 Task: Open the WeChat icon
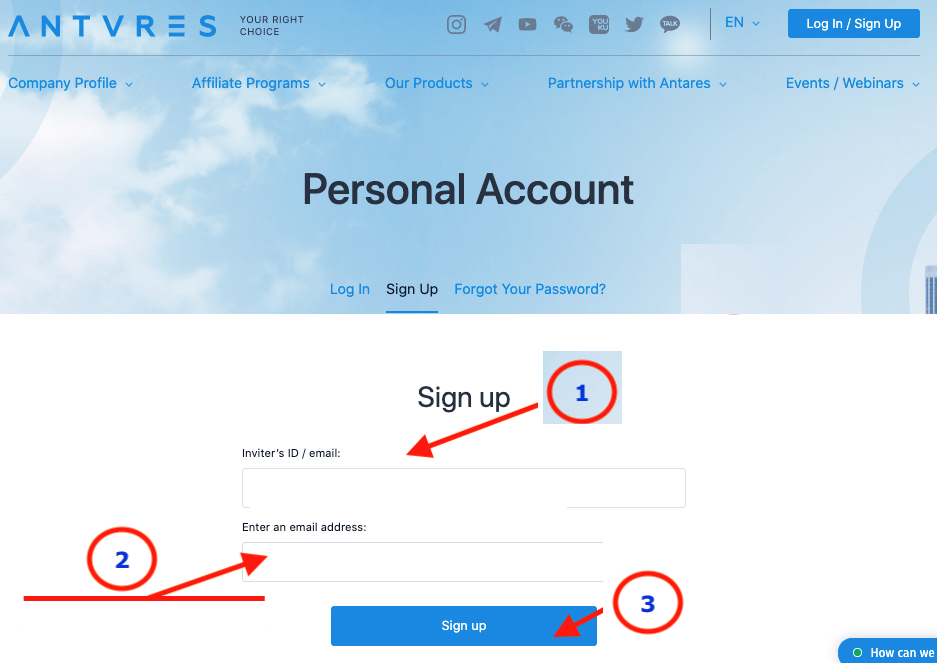(563, 25)
